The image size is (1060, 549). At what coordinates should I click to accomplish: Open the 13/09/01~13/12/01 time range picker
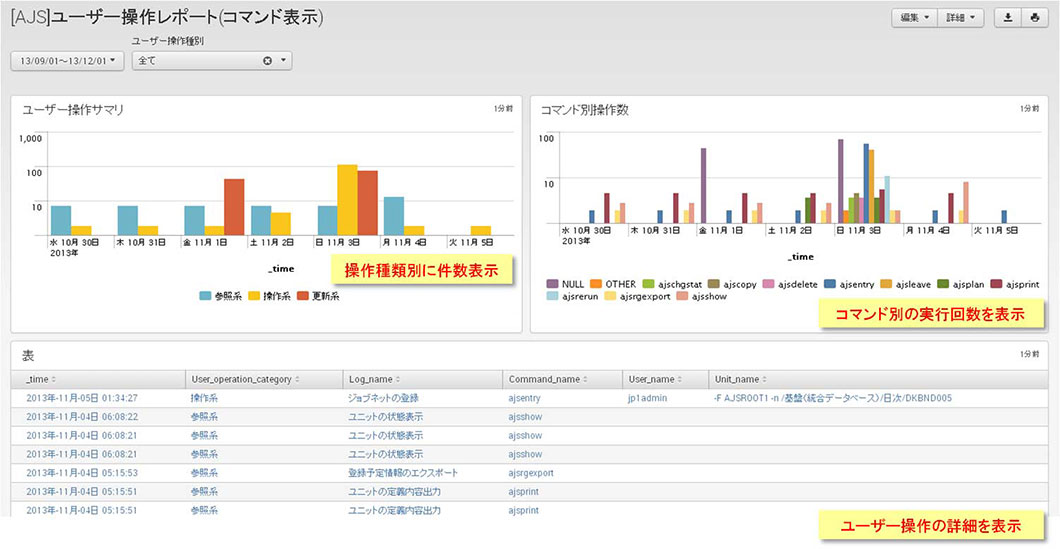pos(67,61)
